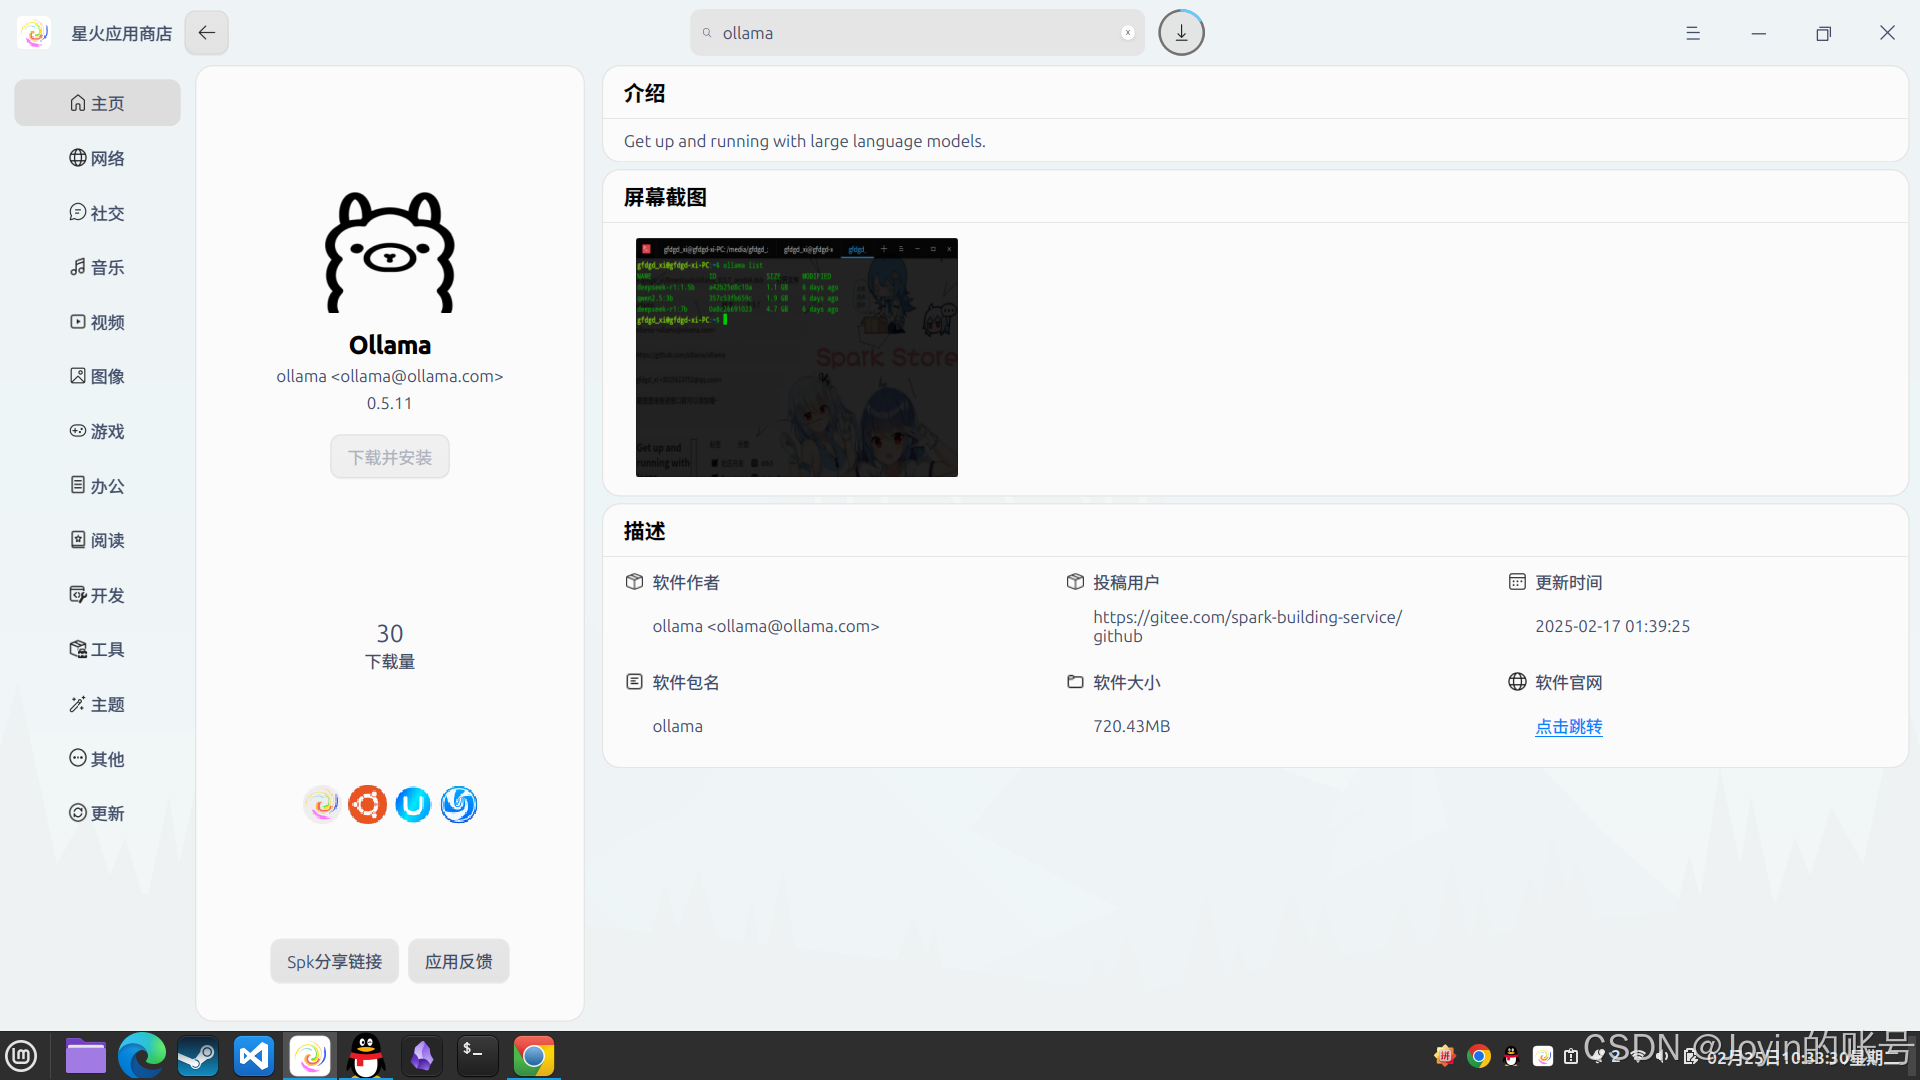Open the download manager icon
Image resolution: width=1920 pixels, height=1080 pixels.
tap(1181, 33)
